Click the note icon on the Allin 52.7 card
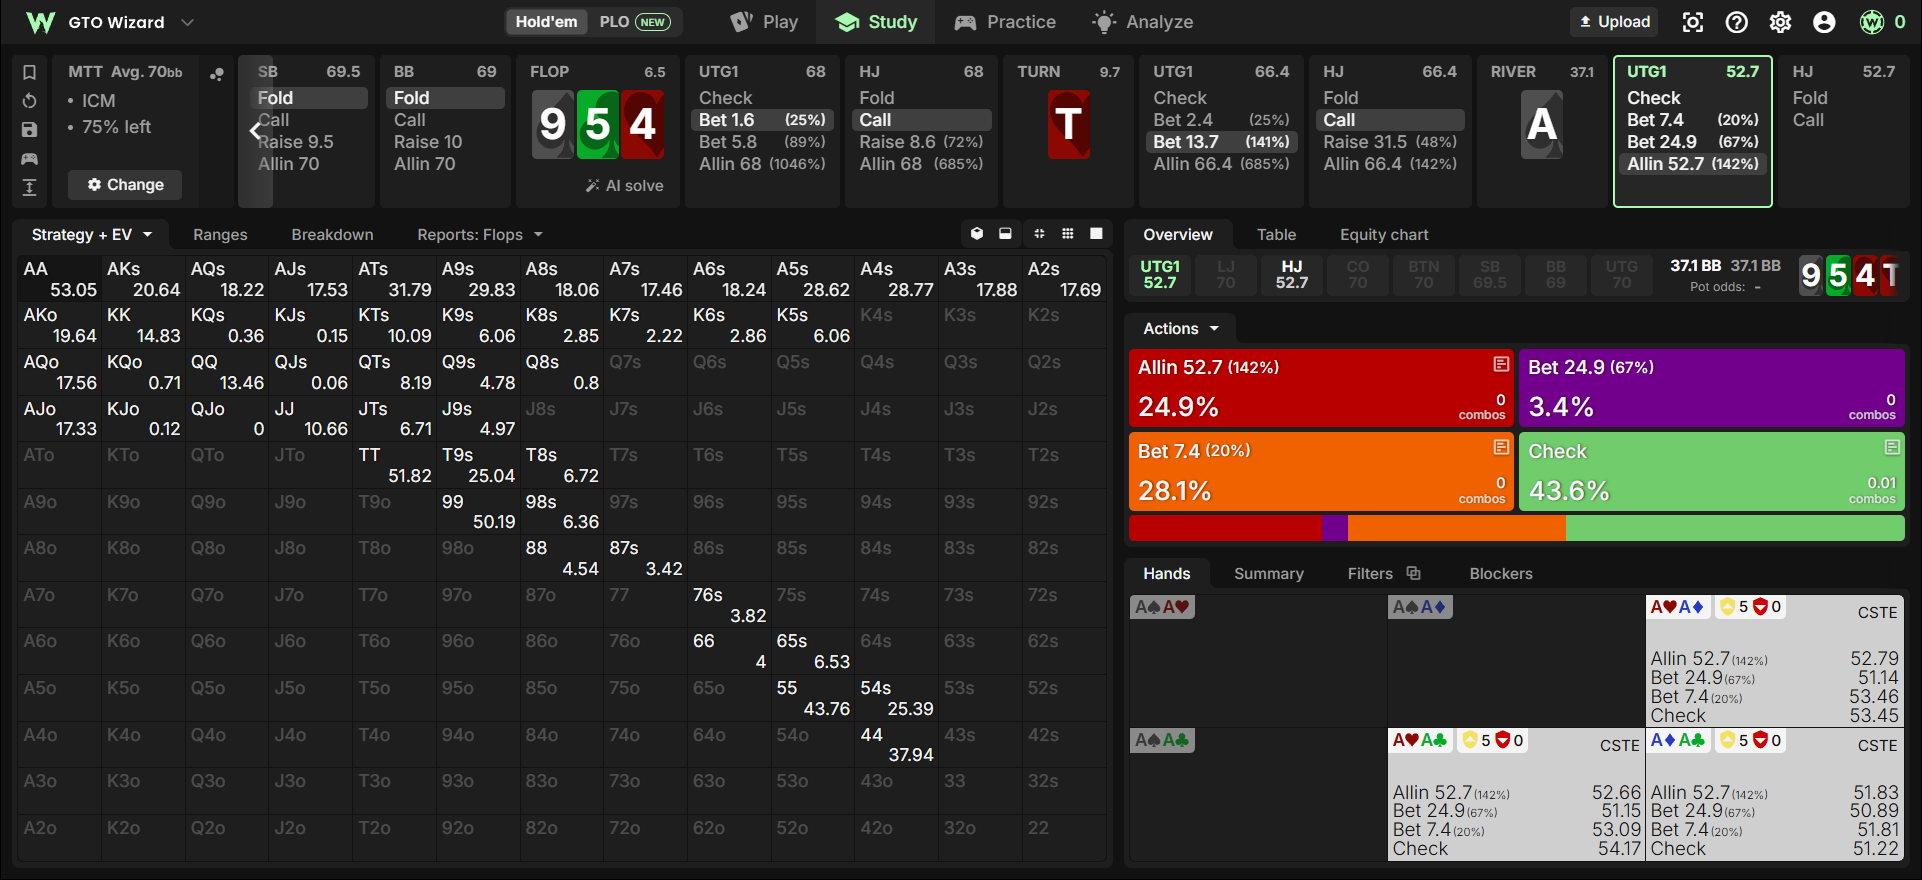This screenshot has width=1922, height=880. pos(1501,365)
